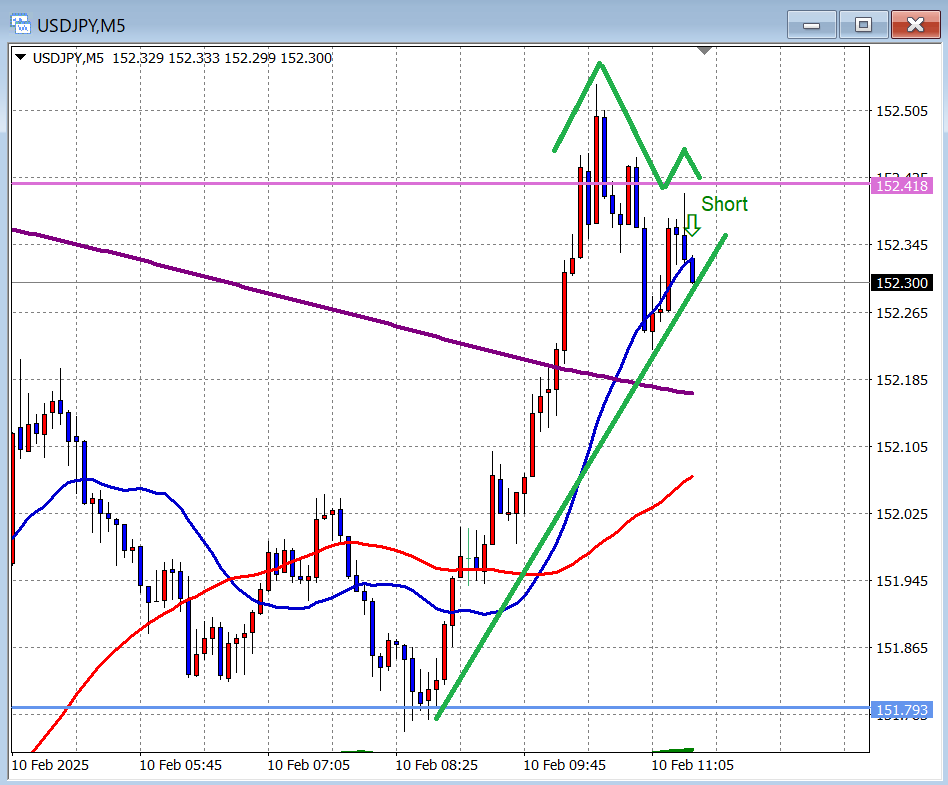Maximize the USDJPY,M5 chart window
Viewport: 948px width, 785px height.
[x=862, y=25]
